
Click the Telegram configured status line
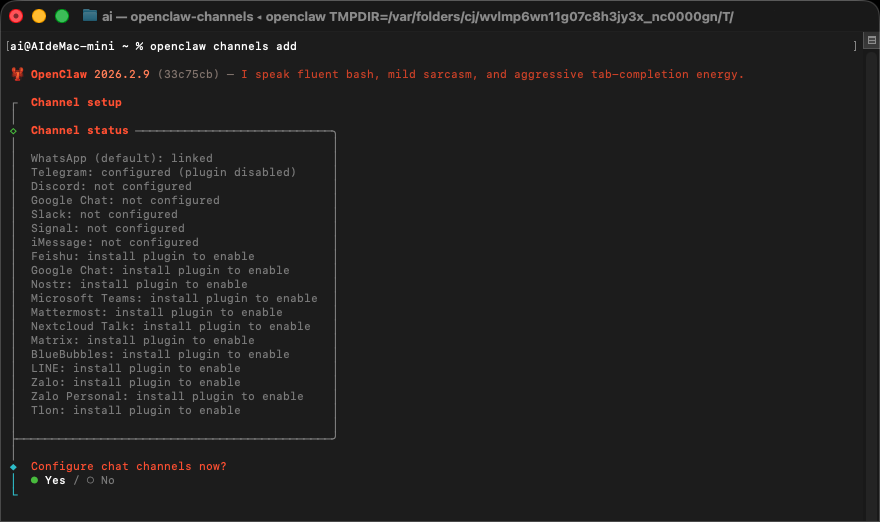click(163, 172)
